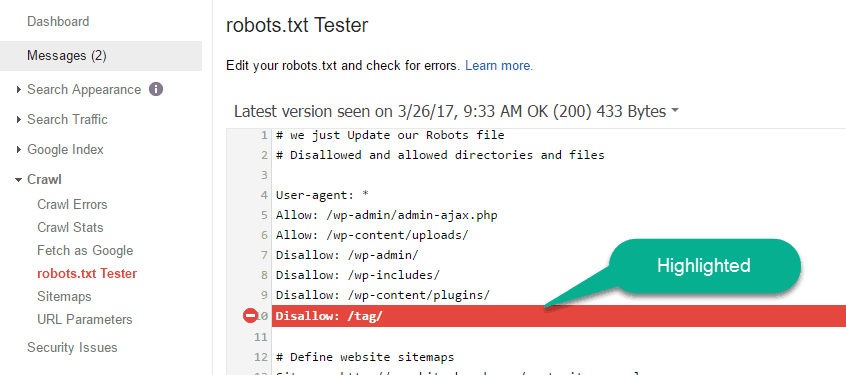This screenshot has height=375, width=846.
Task: Click the 'Disallow: /wp-includes/' line
Action: tap(358, 275)
